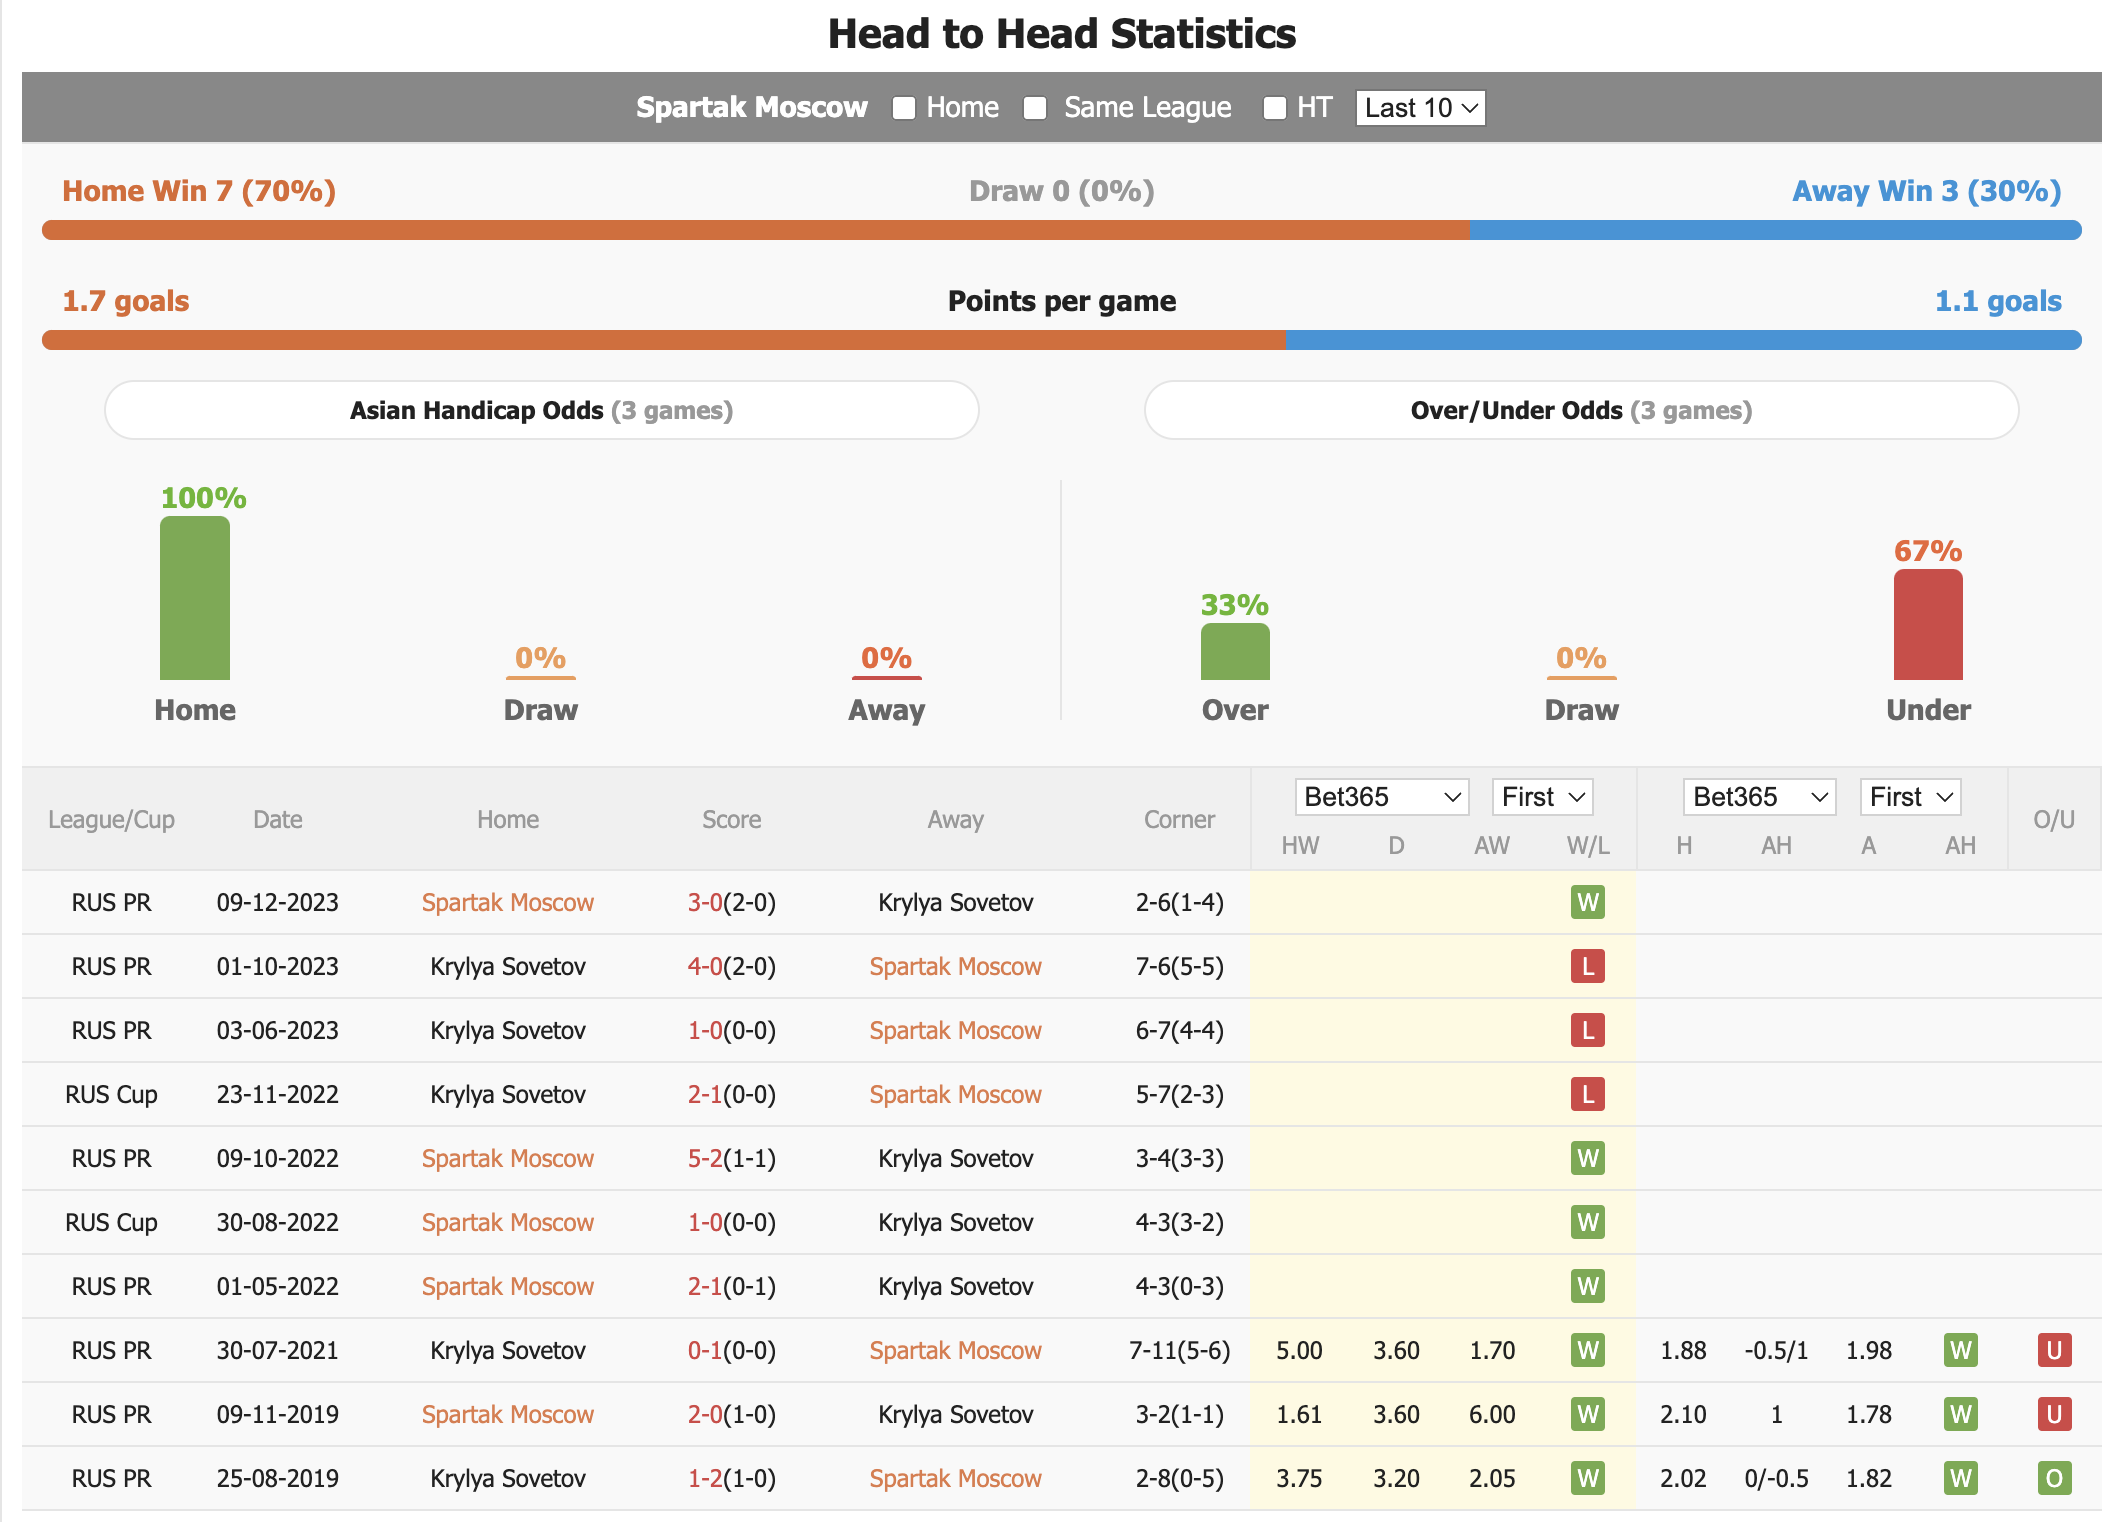
Task: Click the W badge for 30-08-2022 match
Action: 1588,1222
